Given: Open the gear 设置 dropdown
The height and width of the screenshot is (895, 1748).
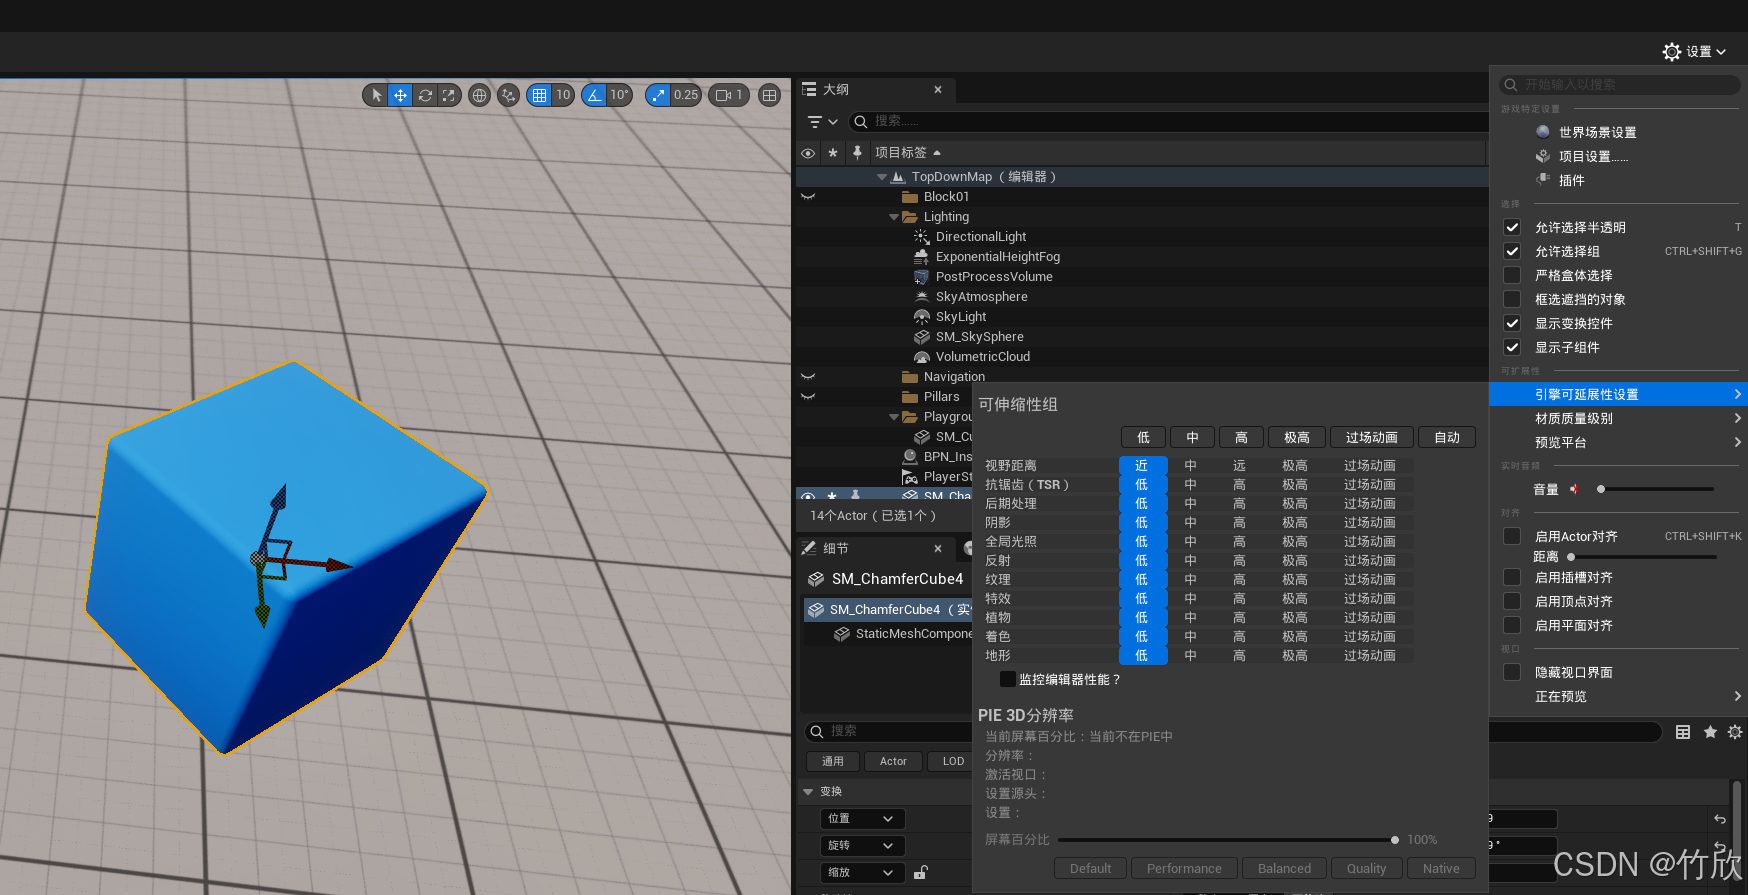Looking at the screenshot, I should pos(1694,51).
